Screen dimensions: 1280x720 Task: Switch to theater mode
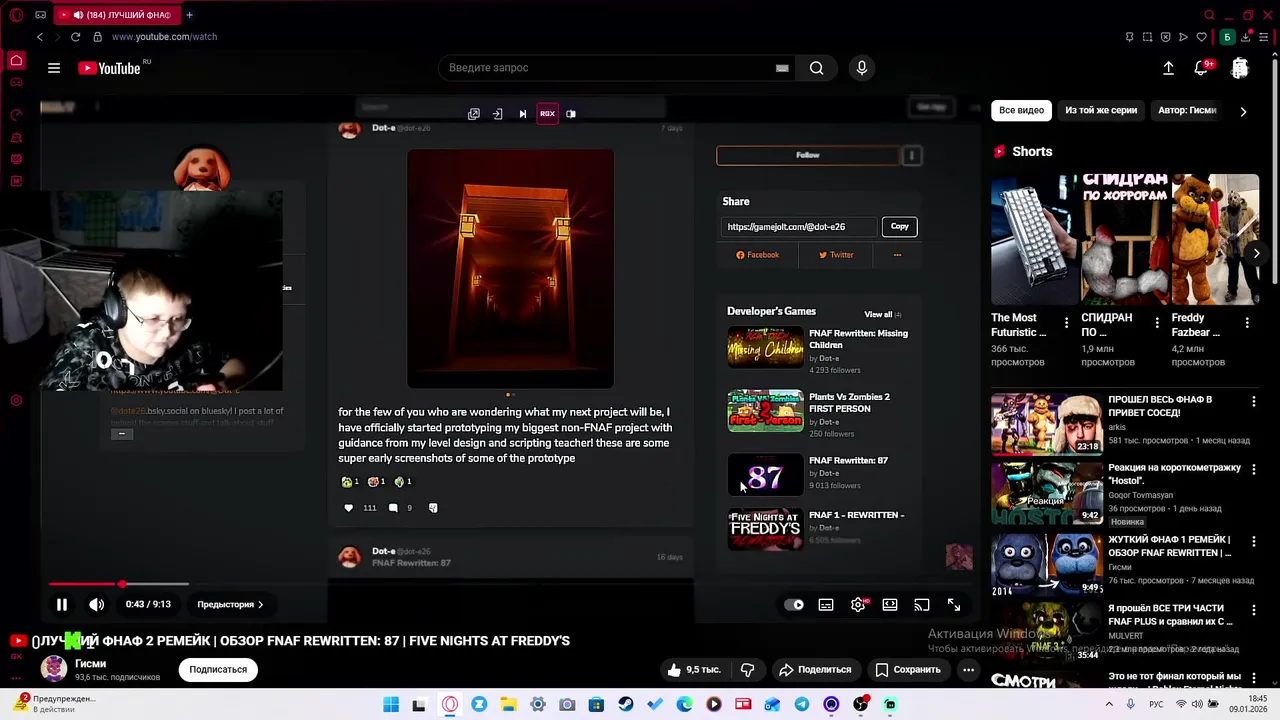[x=890, y=604]
